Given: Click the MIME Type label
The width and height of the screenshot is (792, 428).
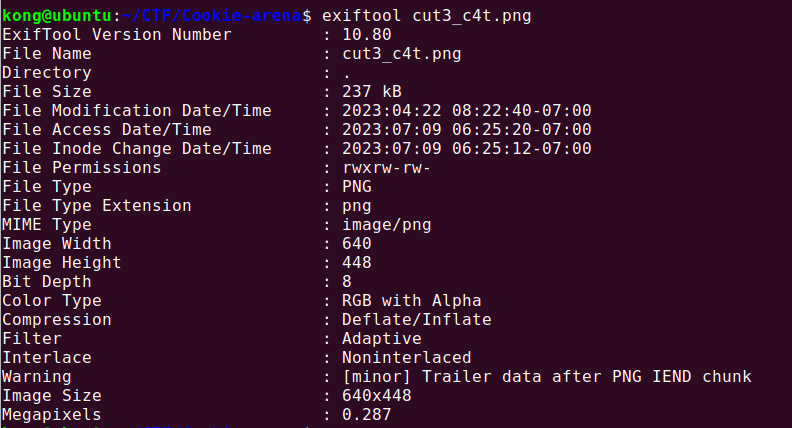Looking at the screenshot, I should 47,224.
